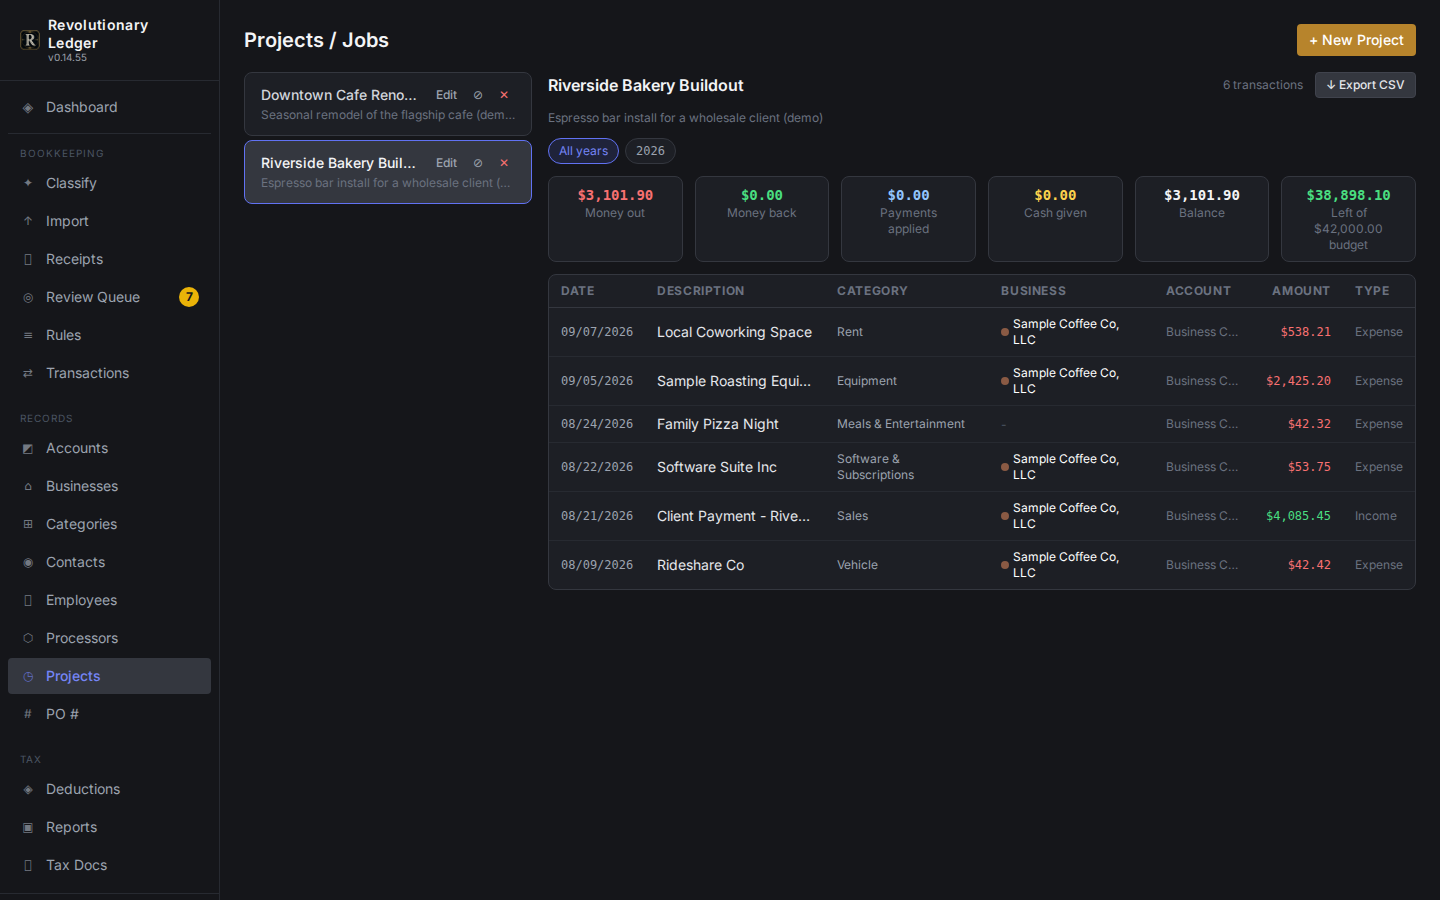The height and width of the screenshot is (900, 1440).
Task: Go to the Employees section
Action: pyautogui.click(x=109, y=601)
